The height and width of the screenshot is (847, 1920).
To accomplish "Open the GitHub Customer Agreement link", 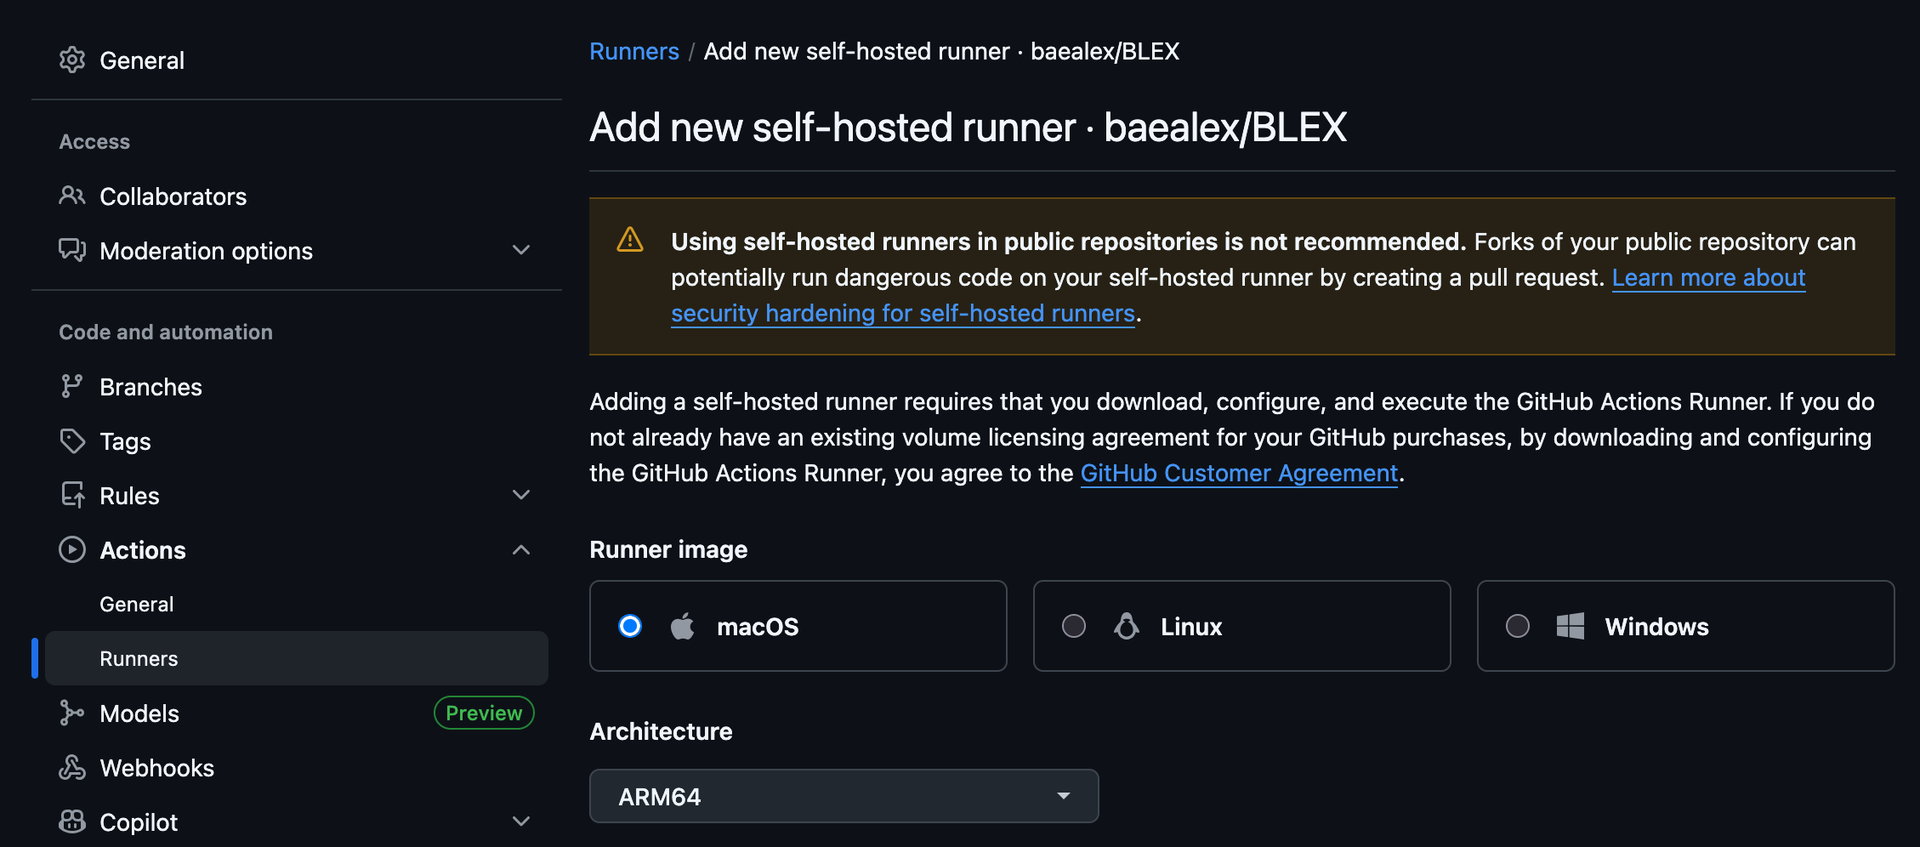I will [x=1239, y=473].
